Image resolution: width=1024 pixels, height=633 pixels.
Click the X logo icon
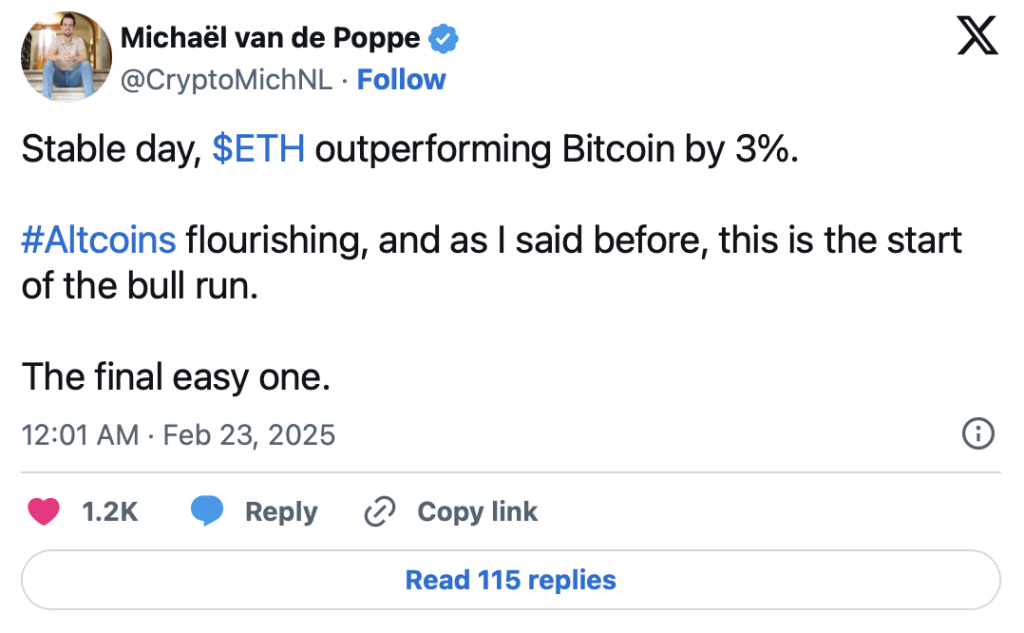[x=977, y=36]
